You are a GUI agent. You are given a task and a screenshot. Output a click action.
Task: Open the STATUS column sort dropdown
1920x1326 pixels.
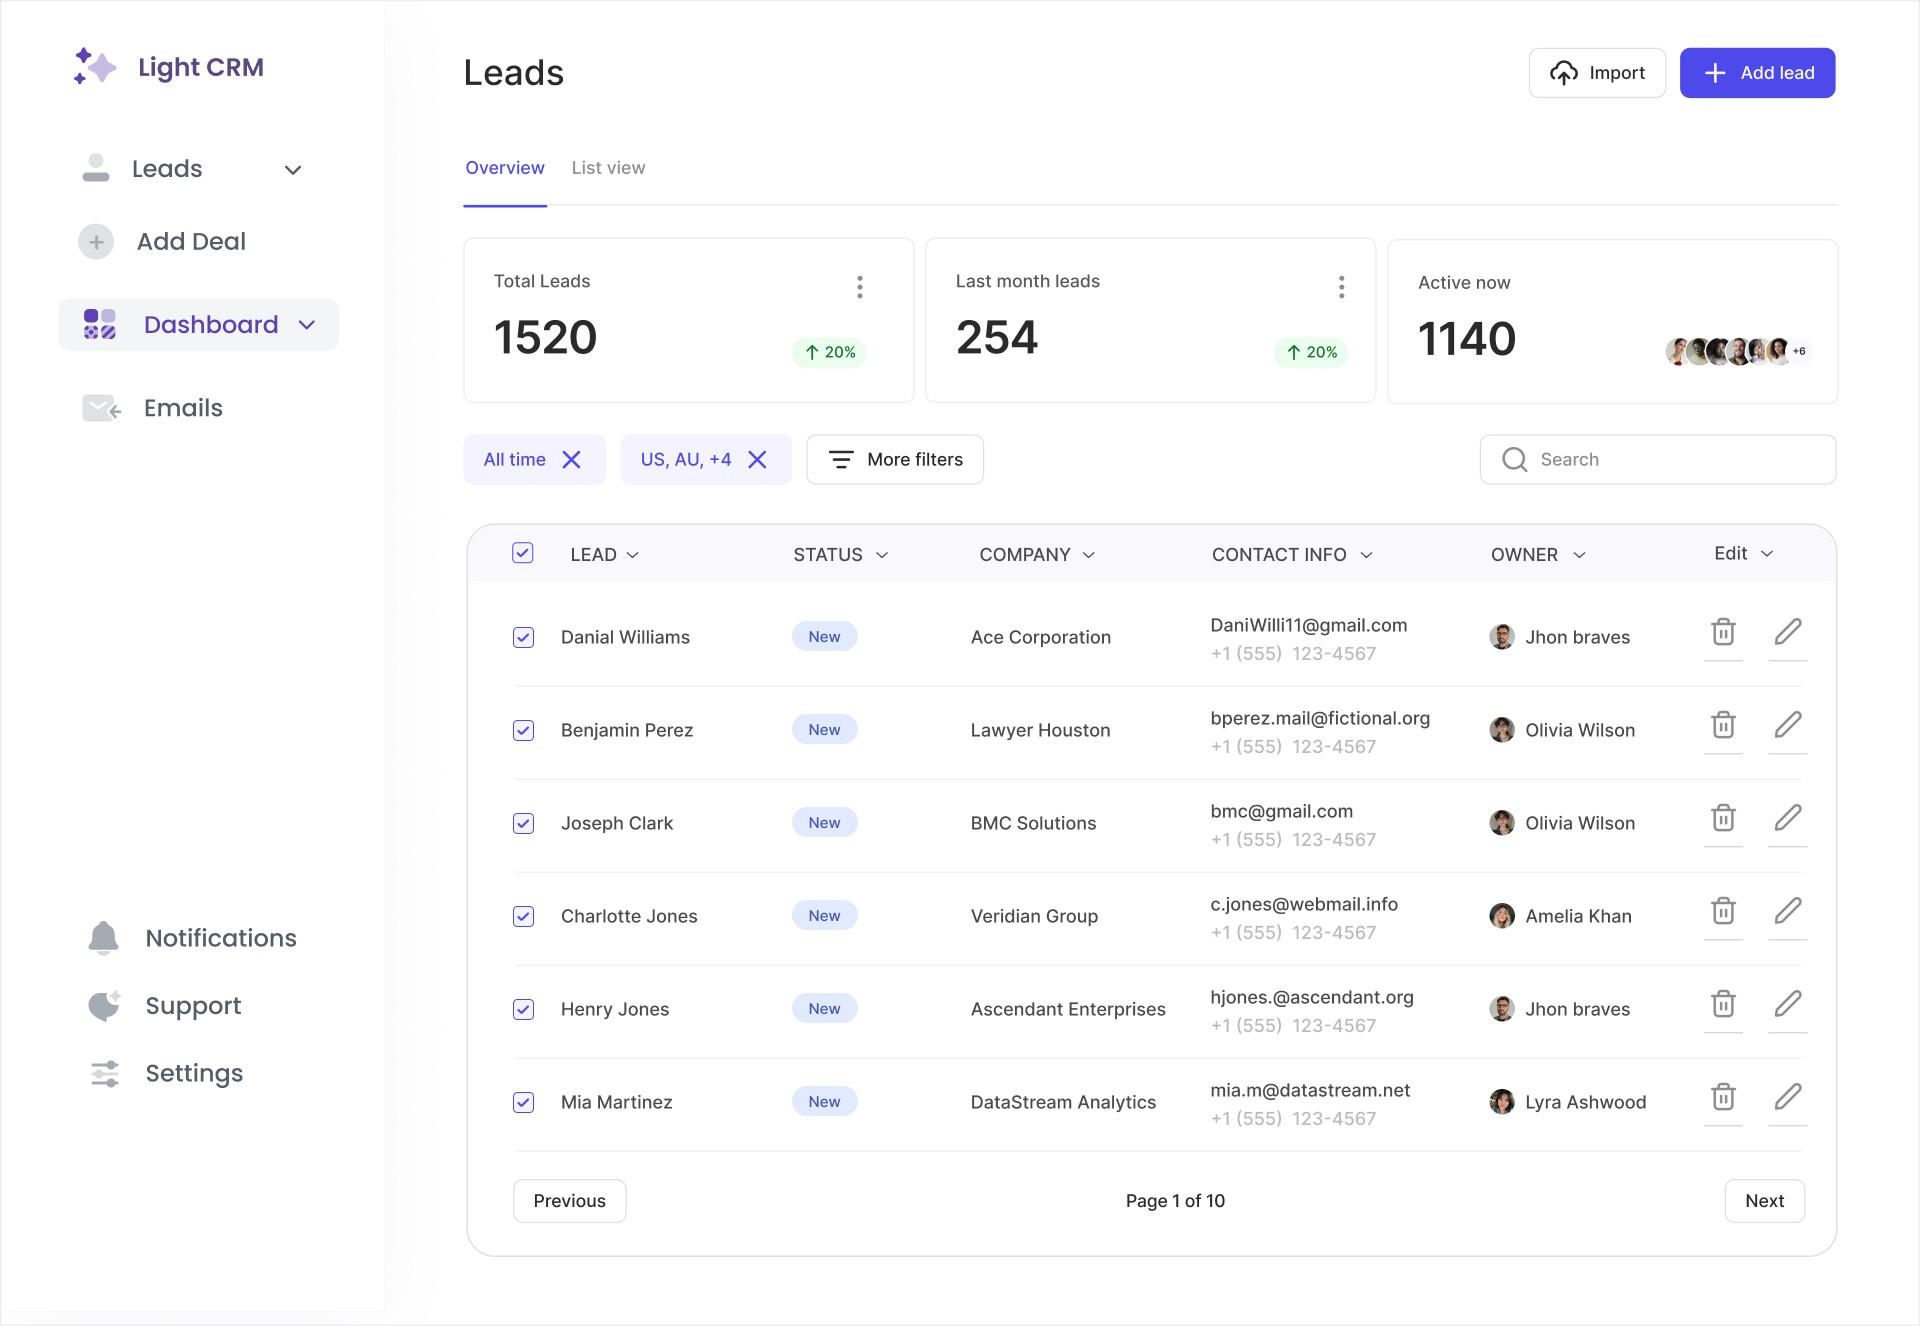tap(881, 555)
